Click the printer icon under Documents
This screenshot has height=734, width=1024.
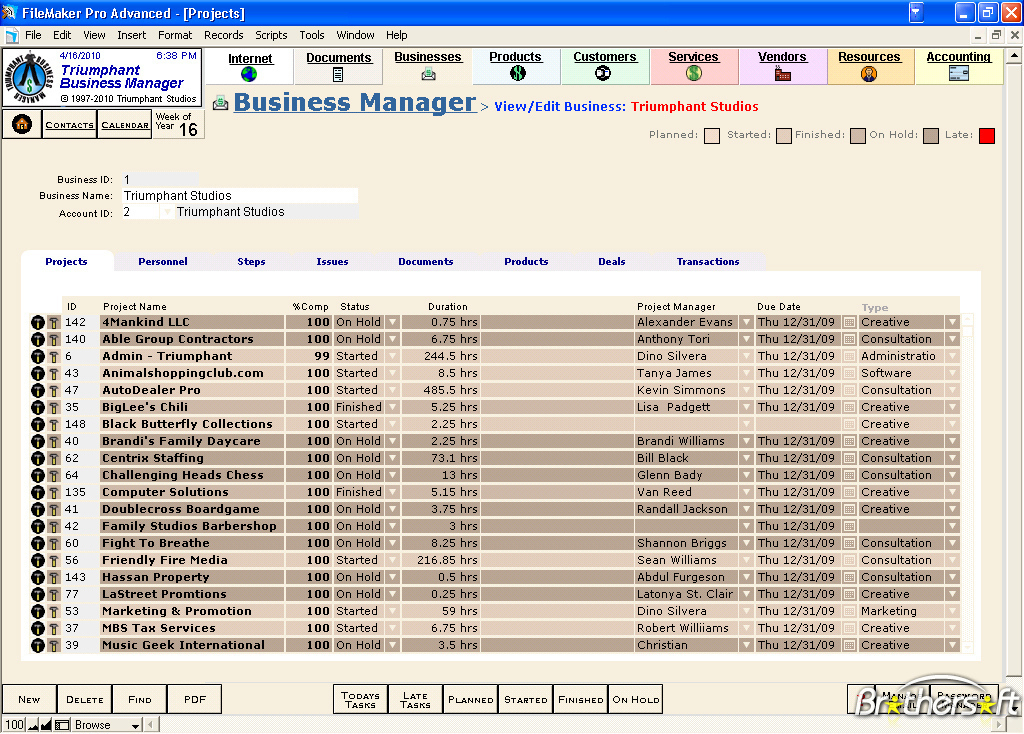click(338, 73)
